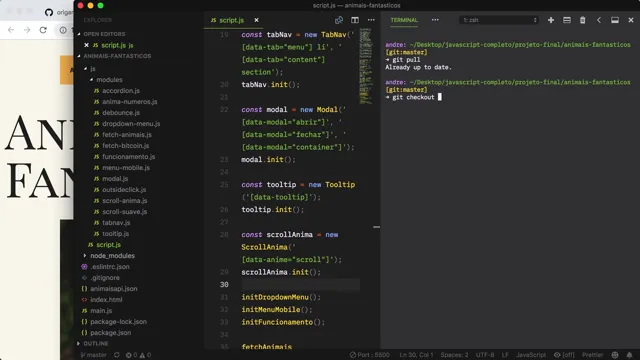Open index.html file

(x=106, y=300)
